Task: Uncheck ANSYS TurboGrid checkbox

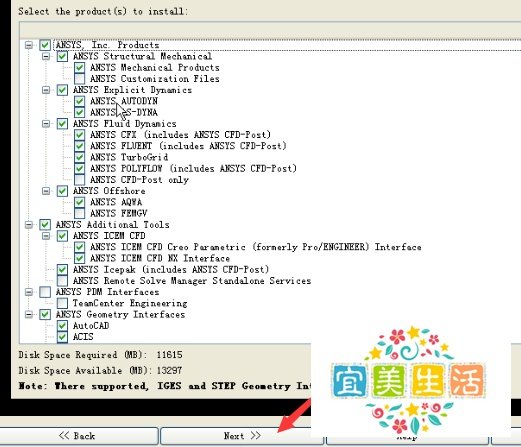Action: point(79,157)
